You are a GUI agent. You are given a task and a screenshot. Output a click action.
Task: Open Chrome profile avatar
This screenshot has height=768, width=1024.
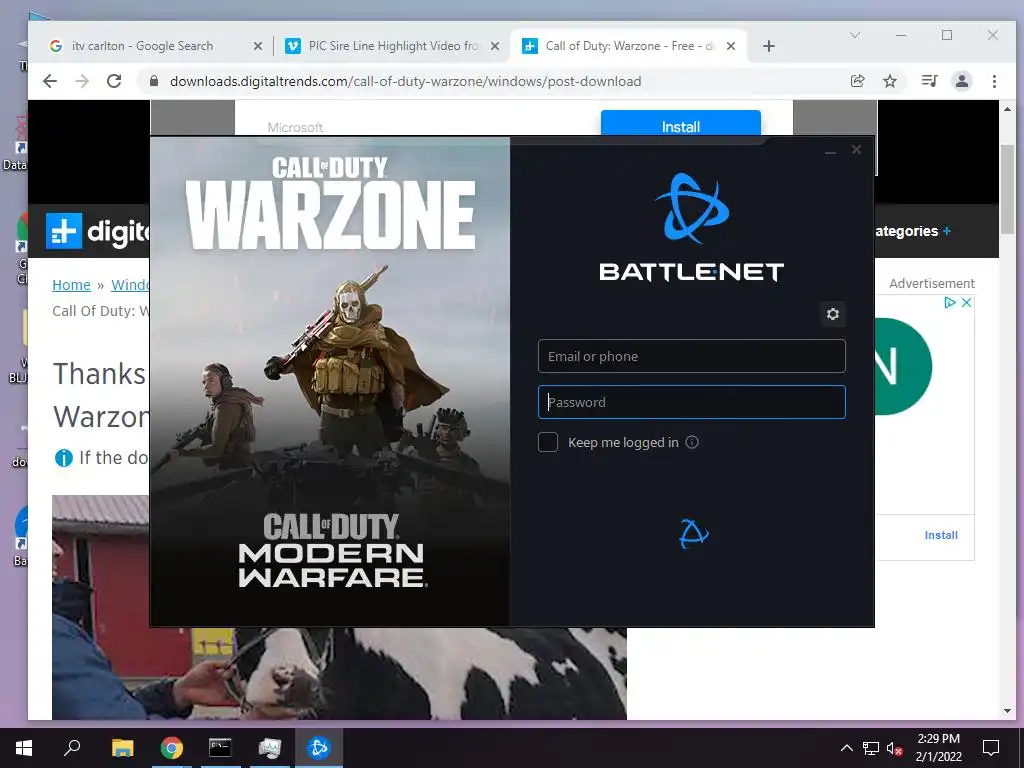pos(962,81)
